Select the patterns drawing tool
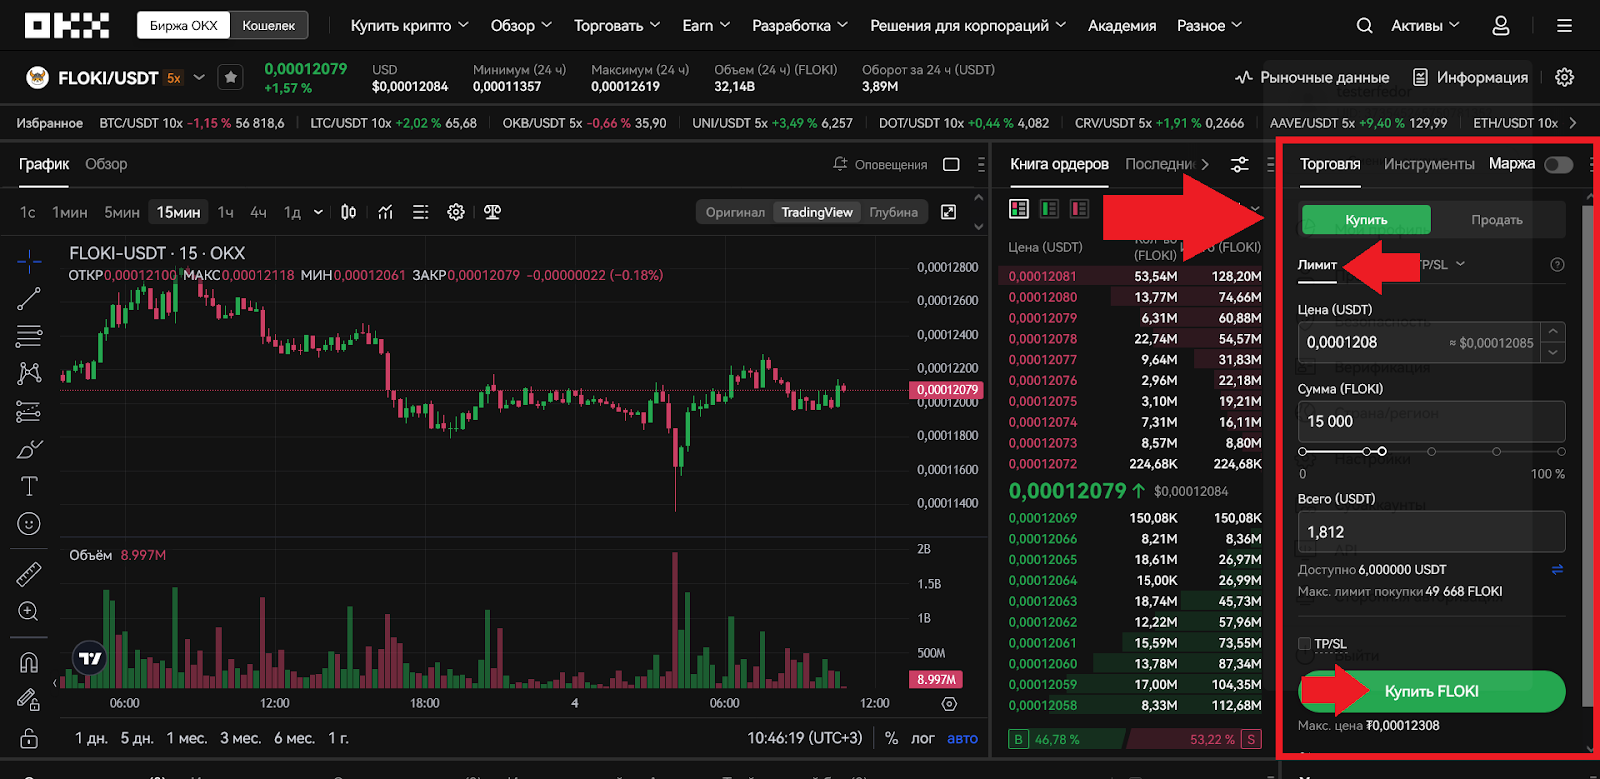The height and width of the screenshot is (779, 1600). point(29,373)
